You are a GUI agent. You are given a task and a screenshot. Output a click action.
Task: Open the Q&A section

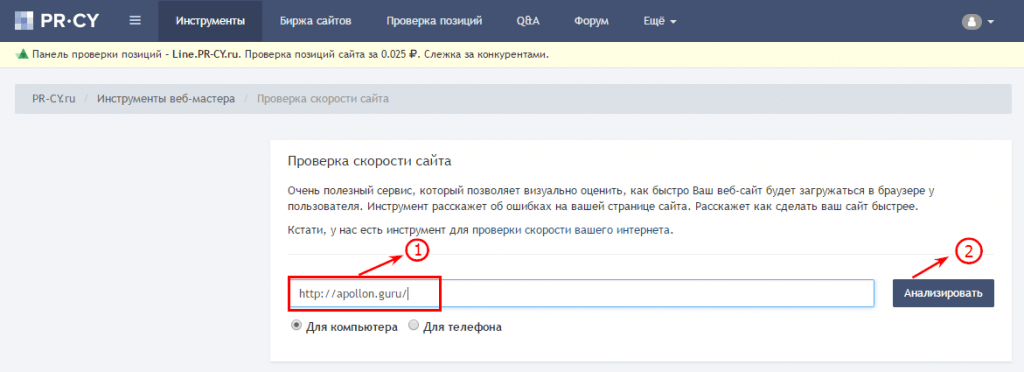(528, 21)
